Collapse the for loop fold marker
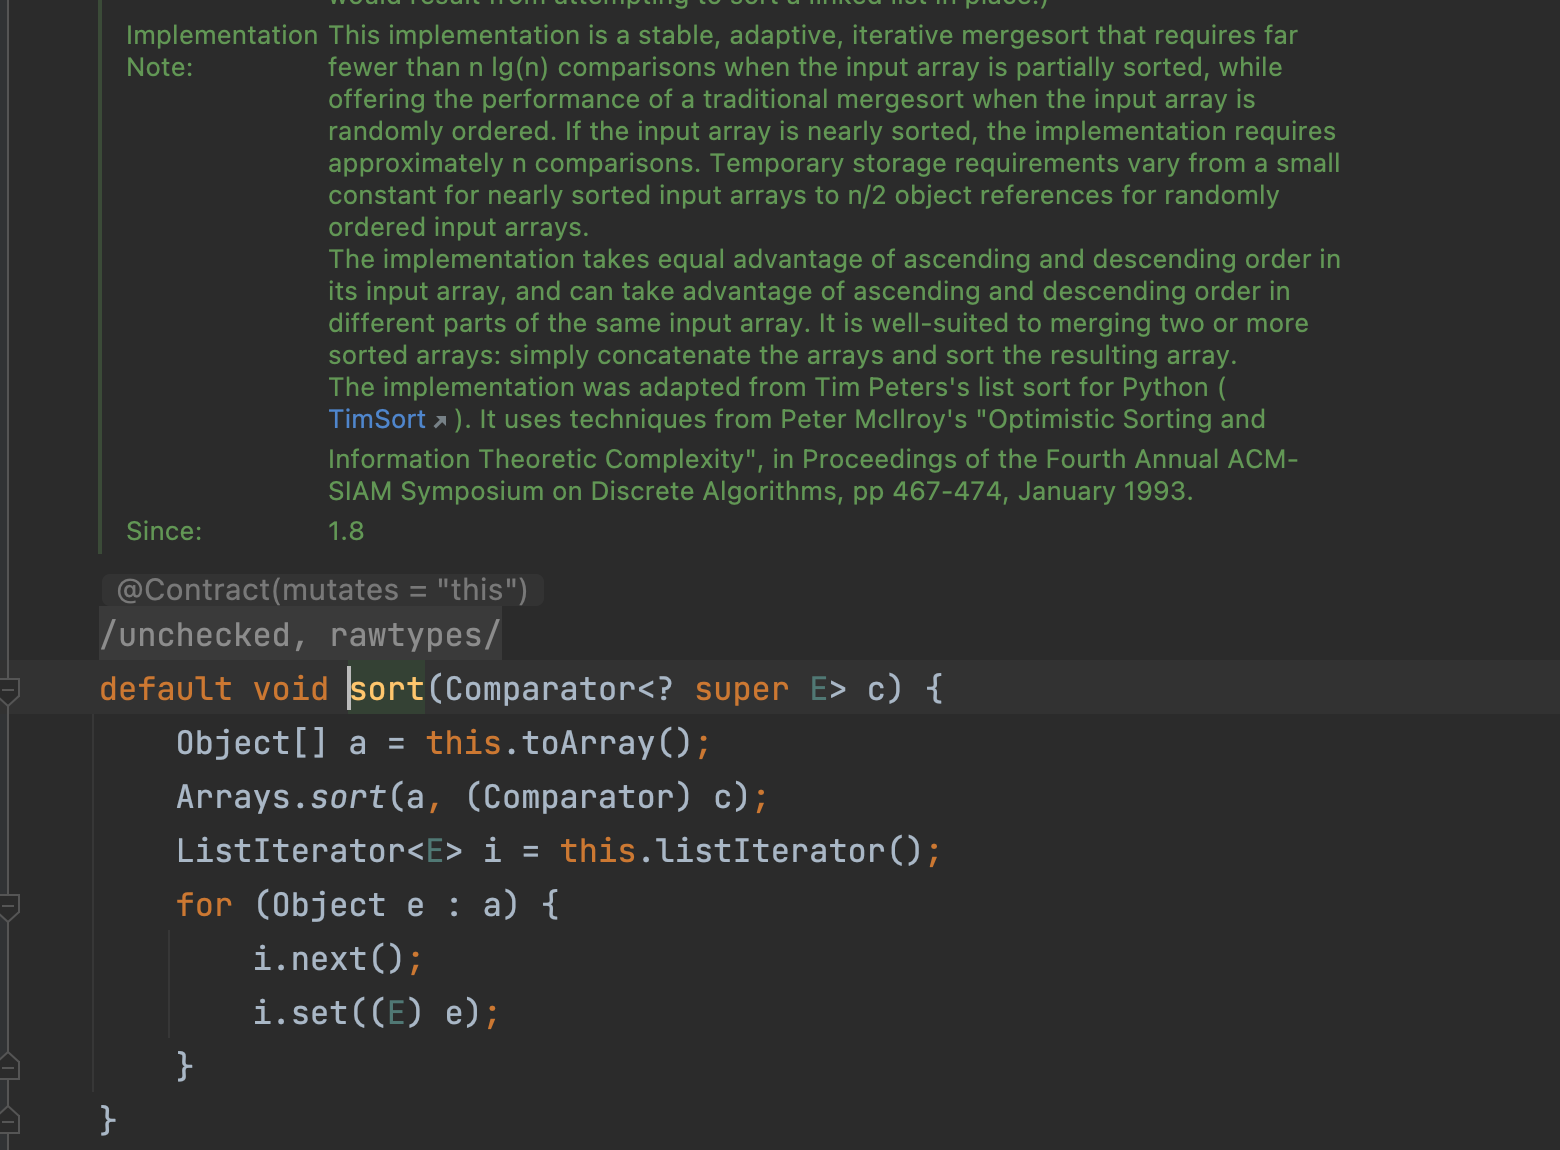Viewport: 1560px width, 1150px height. [9, 906]
